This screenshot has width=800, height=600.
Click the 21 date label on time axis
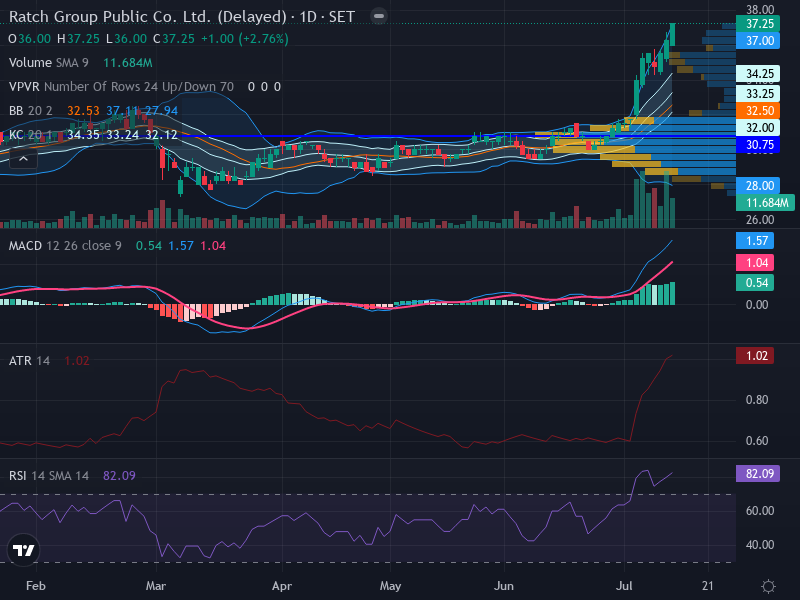point(708,586)
